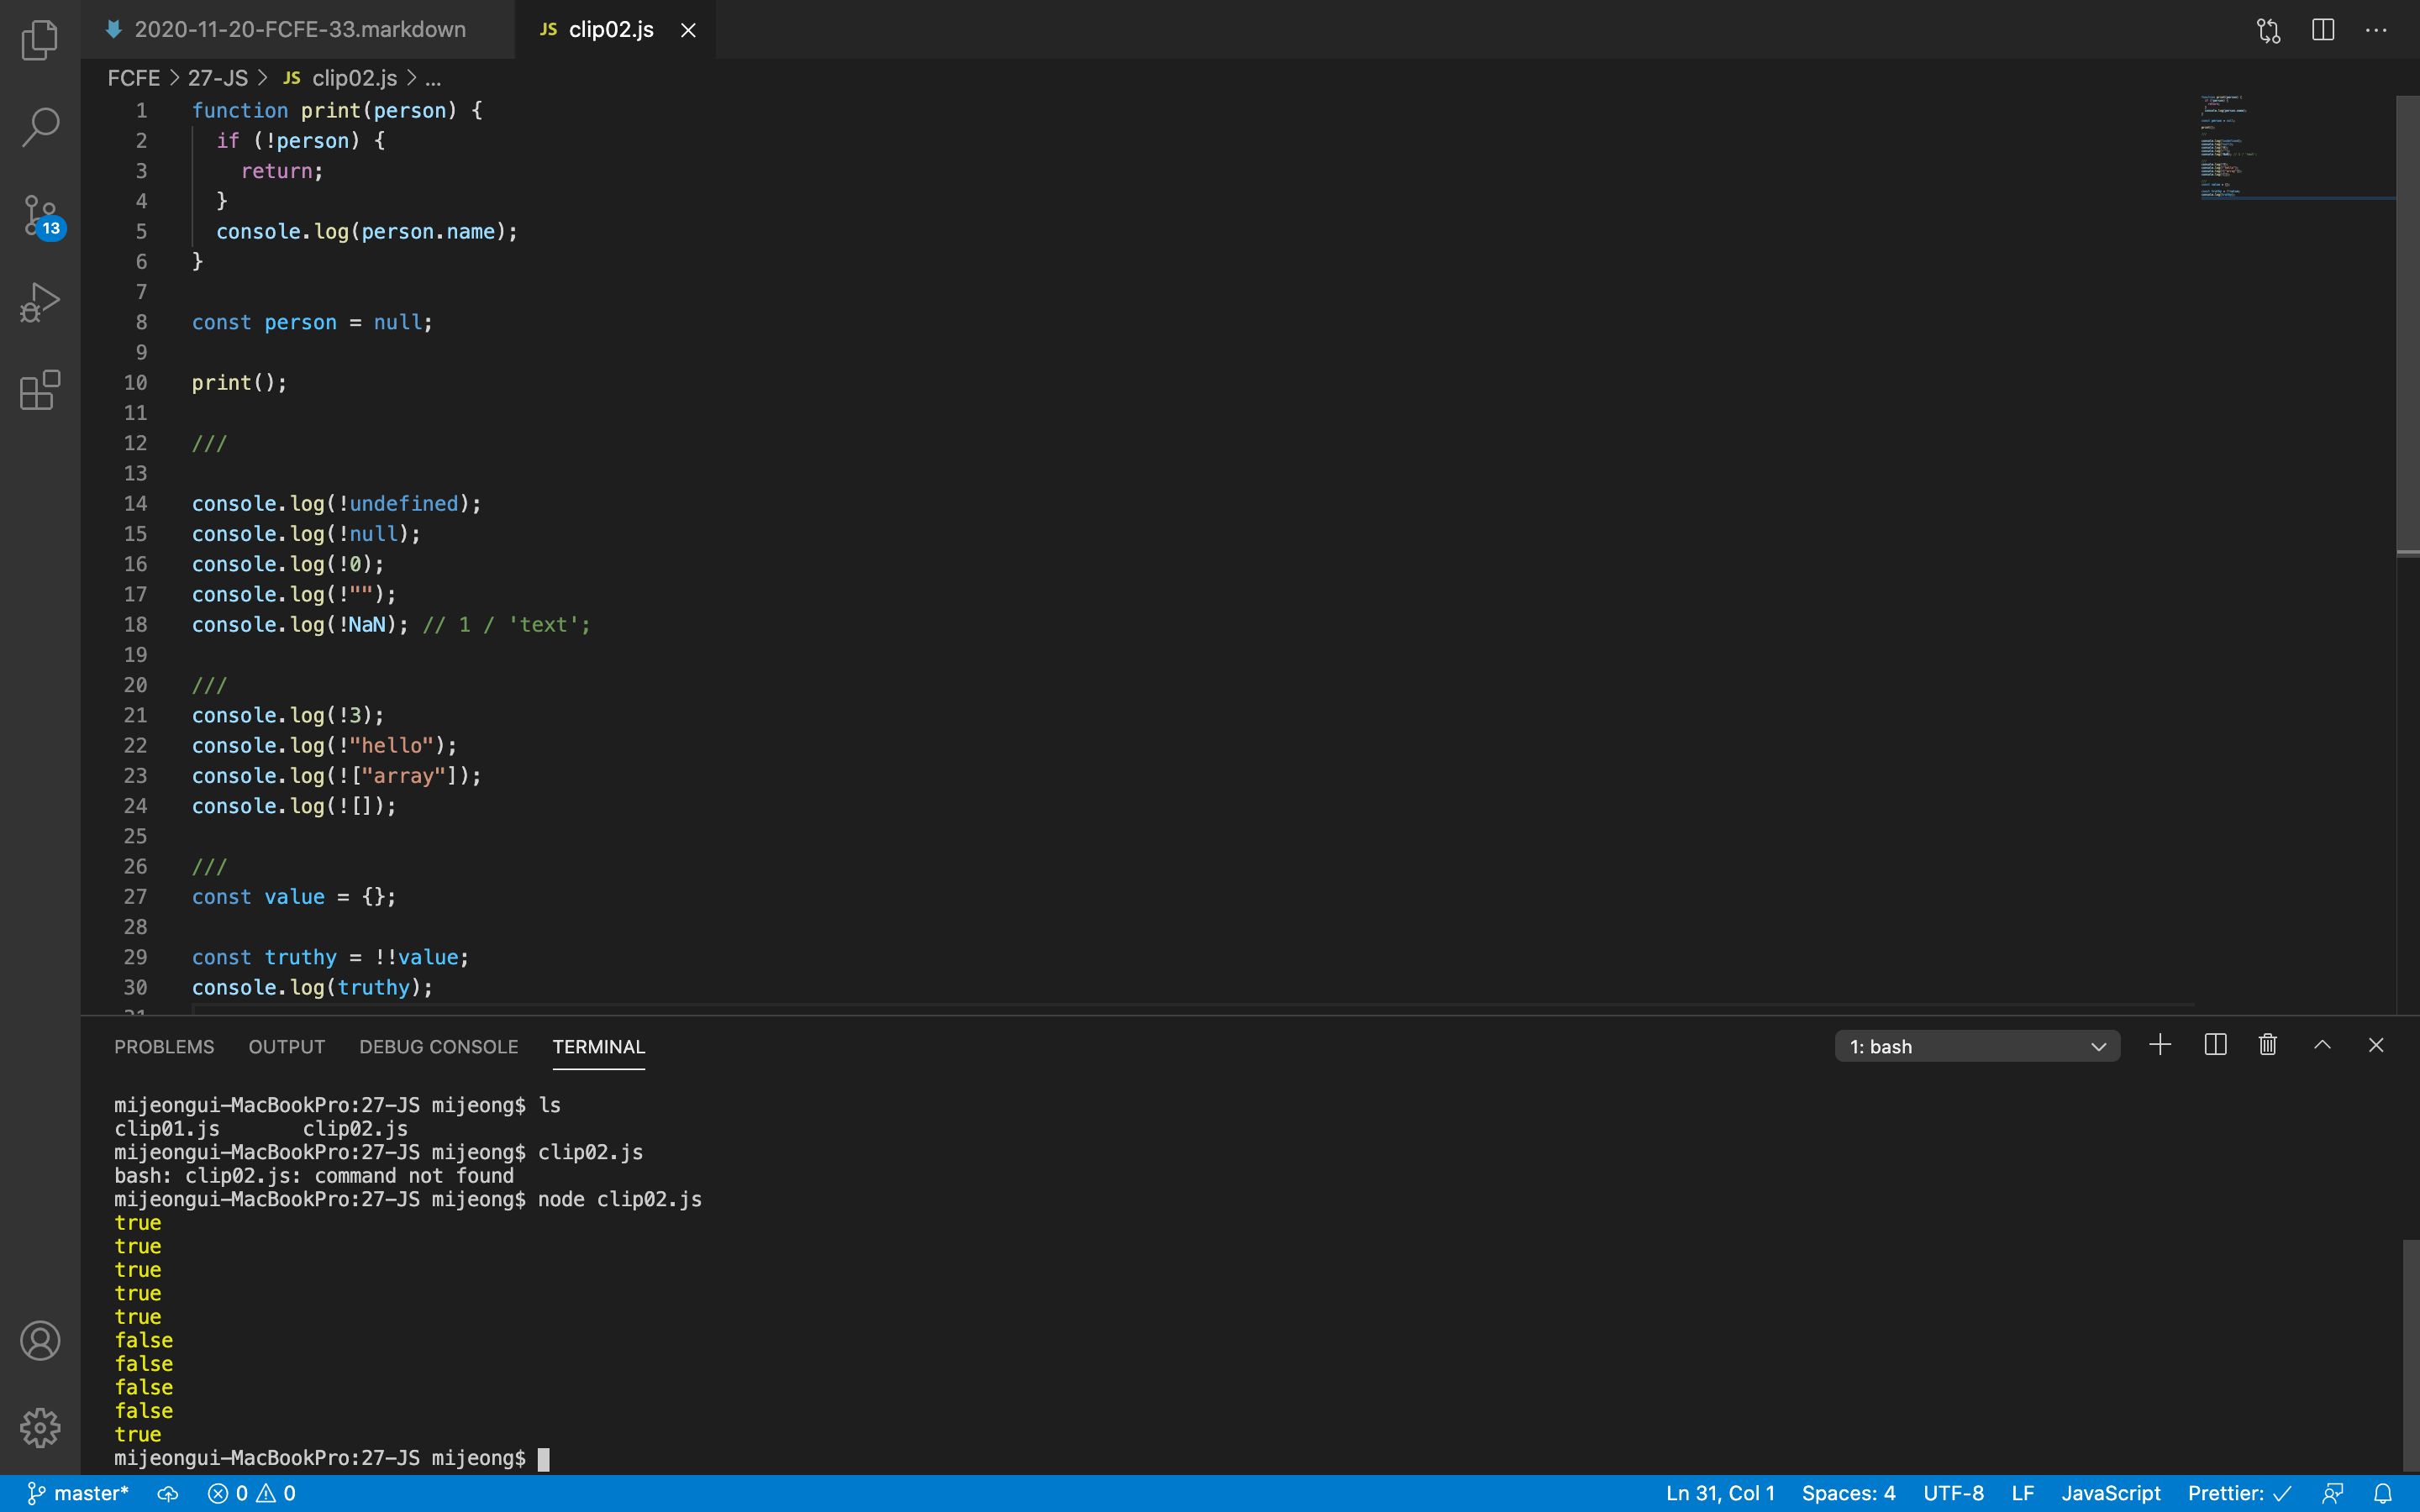The height and width of the screenshot is (1512, 2420).
Task: Expand the breadcrumb ellipsis symbol list
Action: [433, 78]
